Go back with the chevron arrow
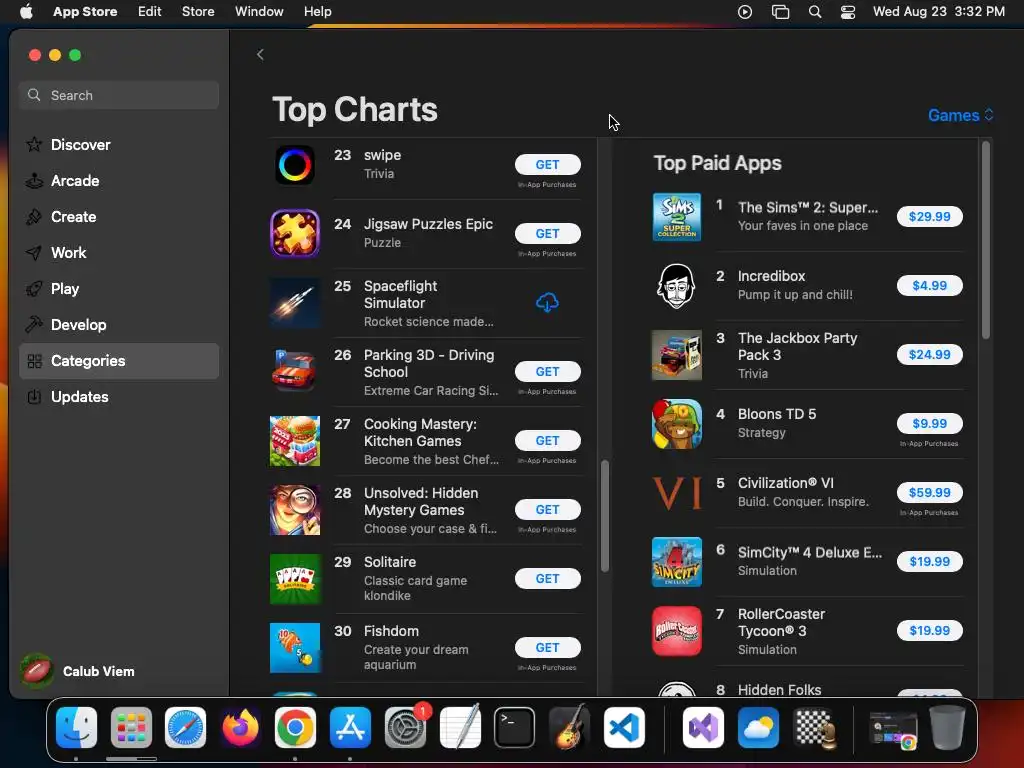This screenshot has height=768, width=1024. [260, 55]
